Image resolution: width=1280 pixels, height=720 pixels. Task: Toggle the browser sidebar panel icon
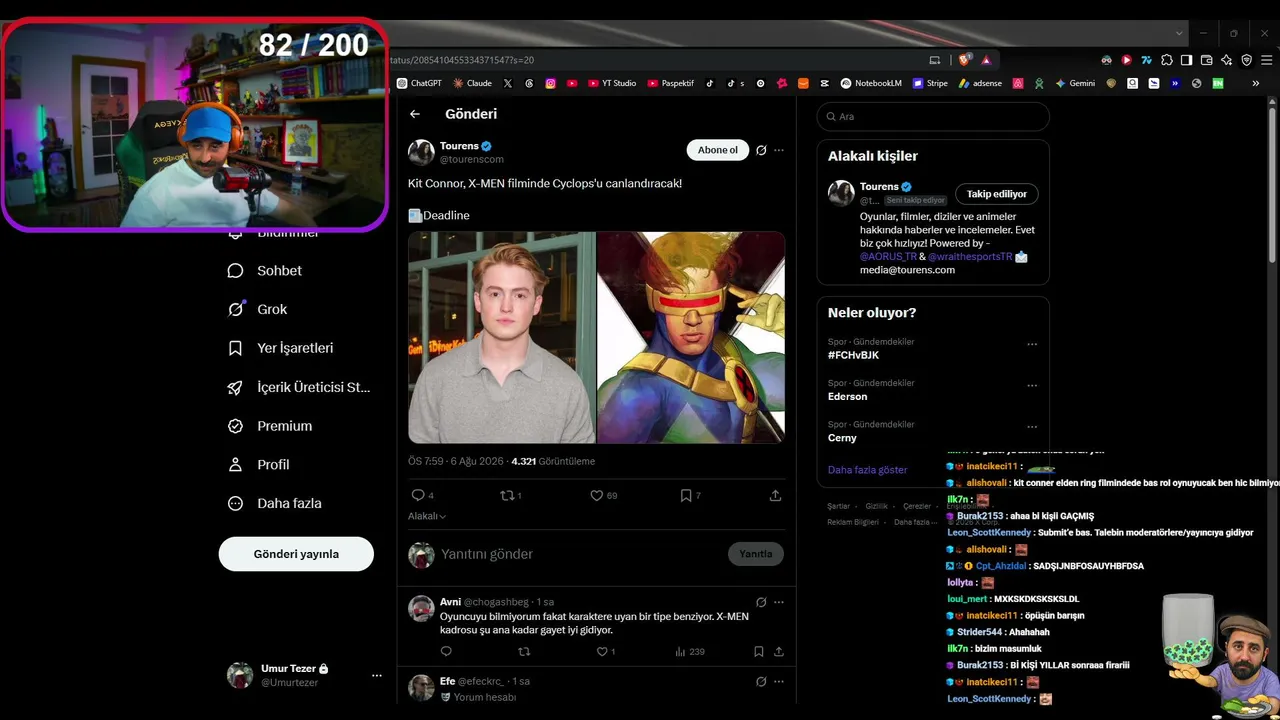coord(1187,60)
